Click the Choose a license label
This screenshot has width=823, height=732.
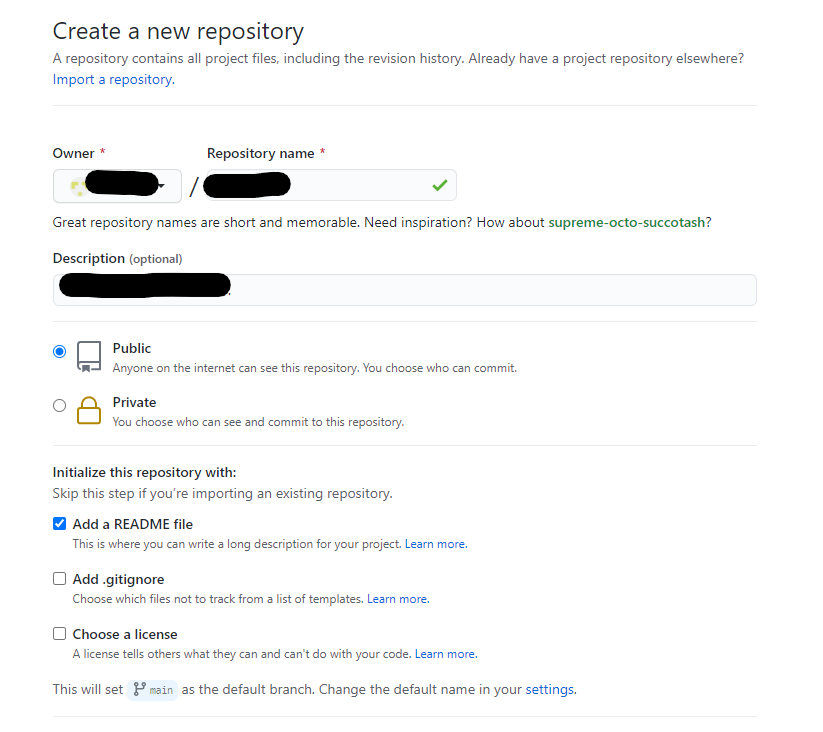125,634
